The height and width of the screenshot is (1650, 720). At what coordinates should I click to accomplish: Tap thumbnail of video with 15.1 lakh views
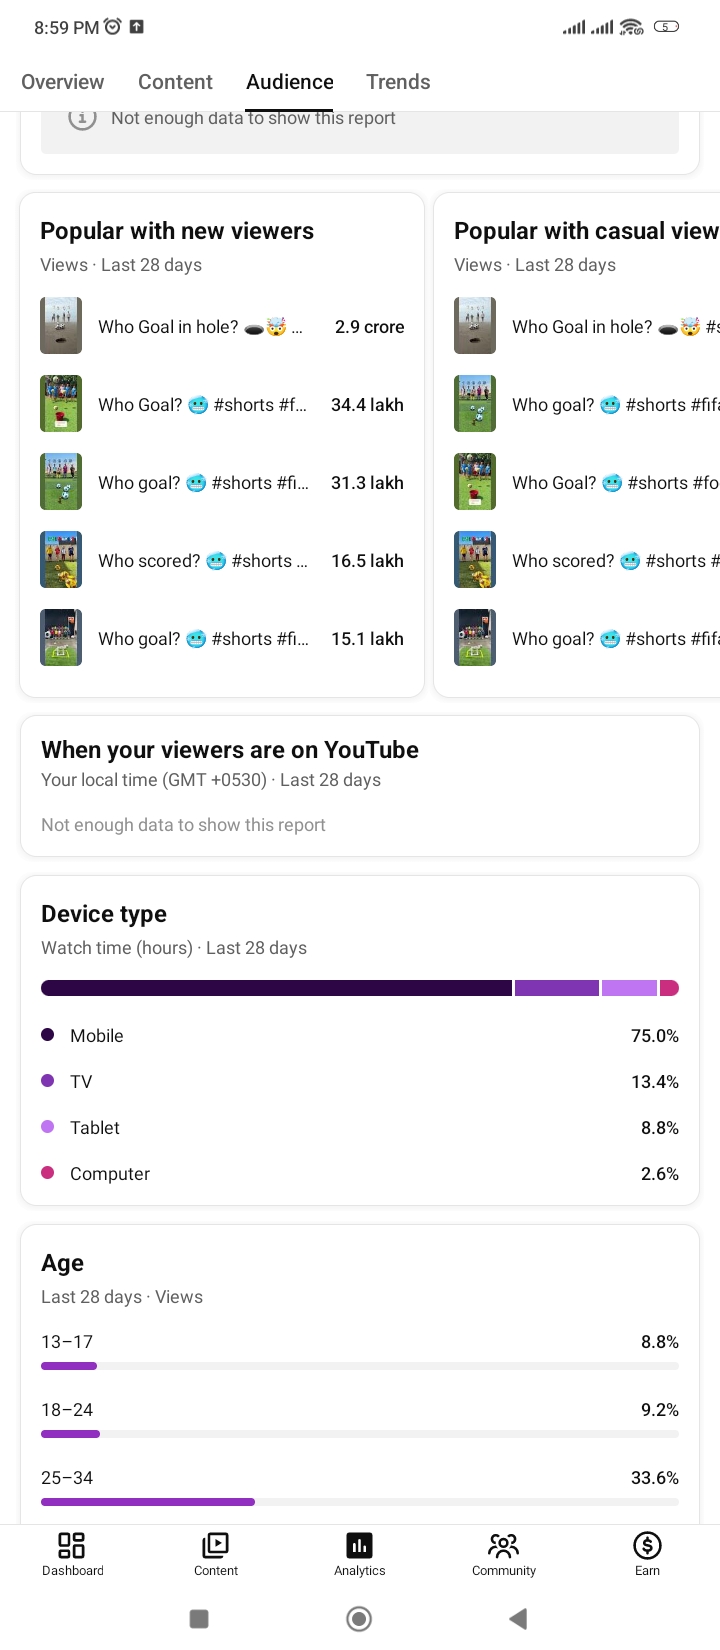[x=61, y=638]
